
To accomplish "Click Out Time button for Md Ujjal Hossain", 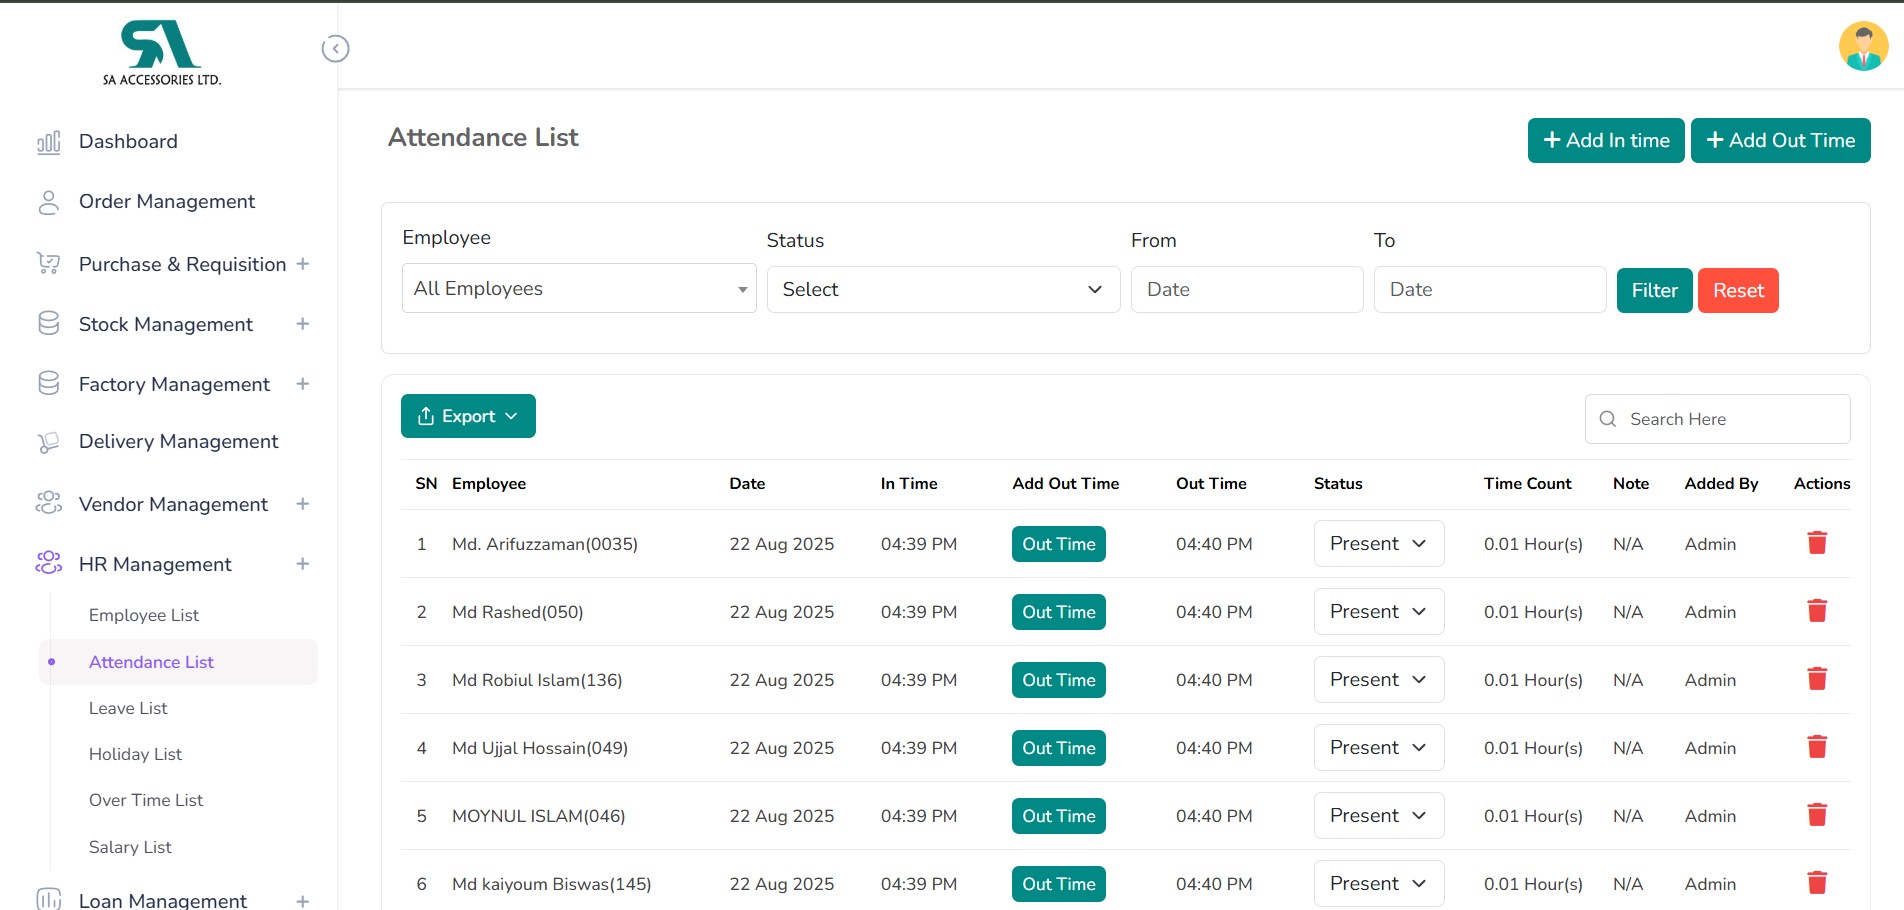I will pos(1058,748).
